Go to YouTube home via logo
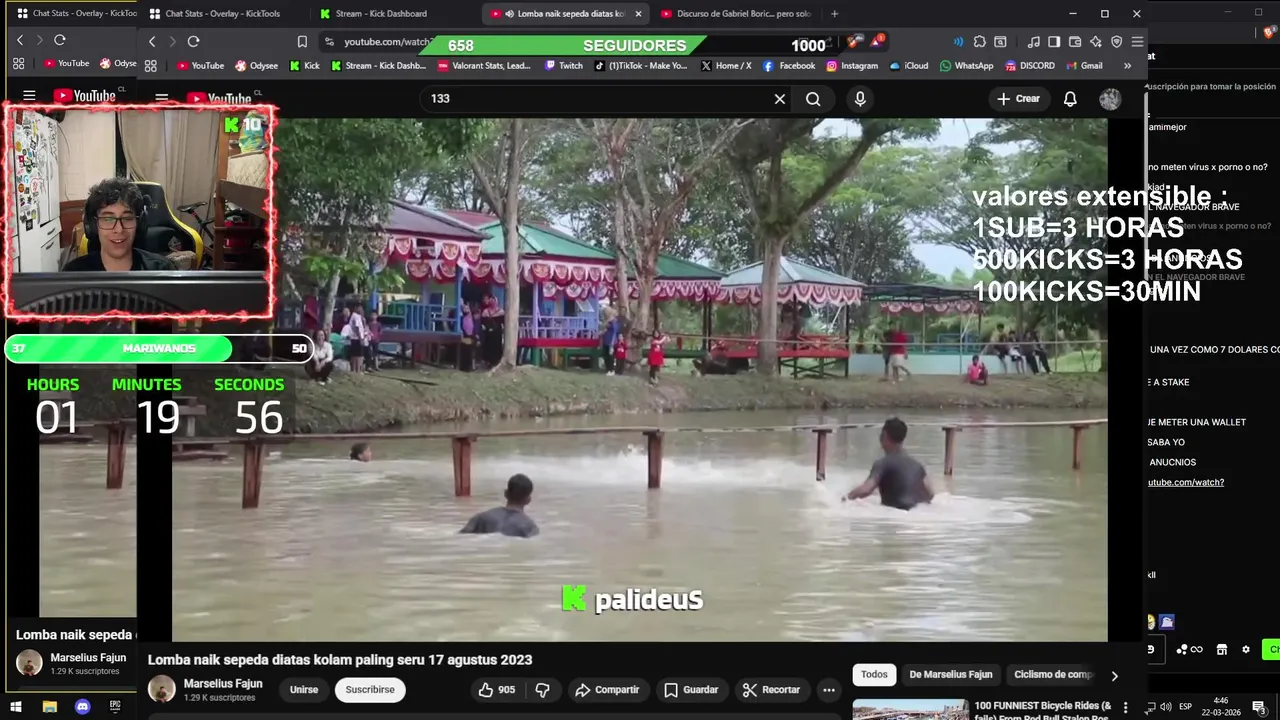 [x=218, y=98]
